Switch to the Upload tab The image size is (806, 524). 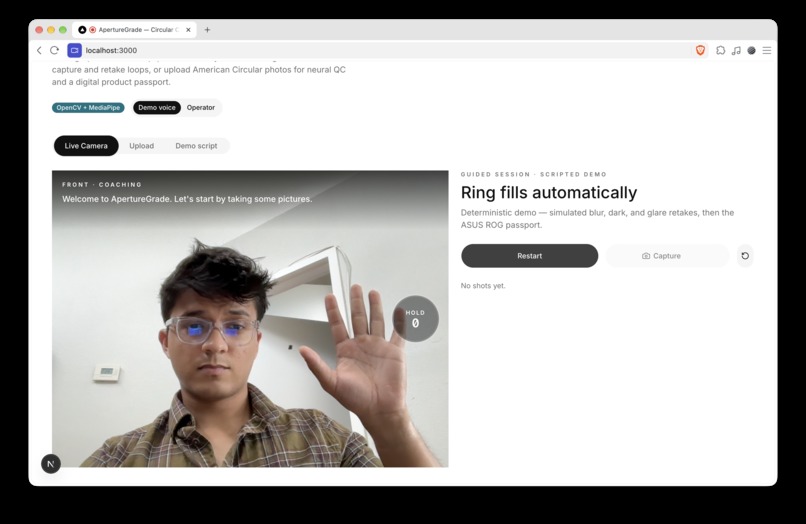141,146
